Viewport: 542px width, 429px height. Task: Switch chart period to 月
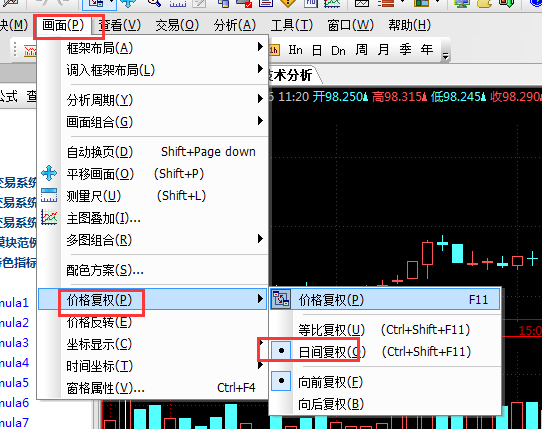pyautogui.click(x=383, y=50)
